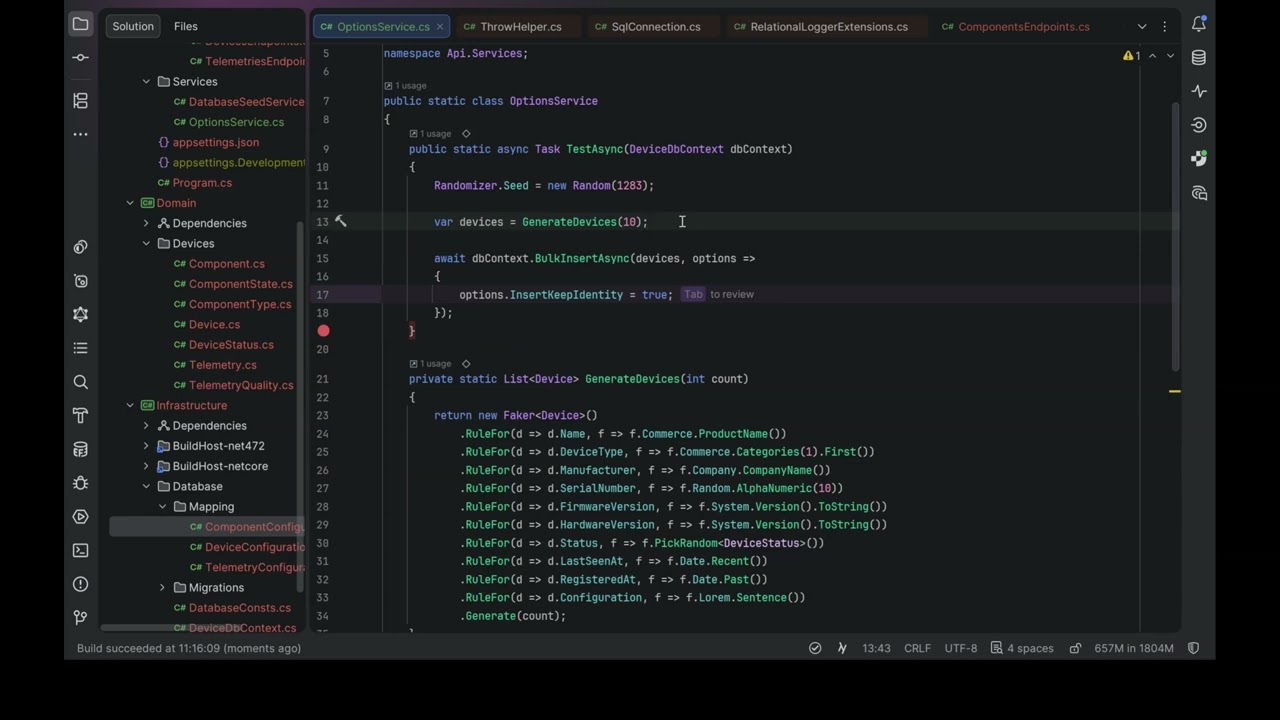
Task: Collapse the Services folder
Action: pyautogui.click(x=146, y=82)
